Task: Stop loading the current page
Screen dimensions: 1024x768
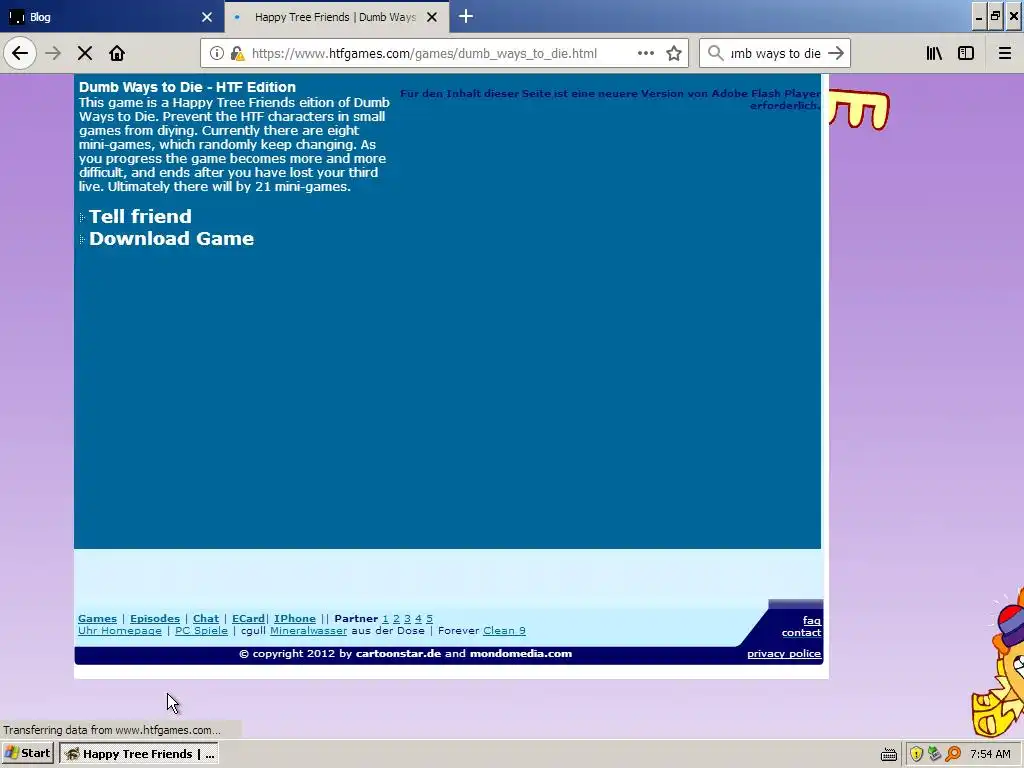Action: [85, 53]
